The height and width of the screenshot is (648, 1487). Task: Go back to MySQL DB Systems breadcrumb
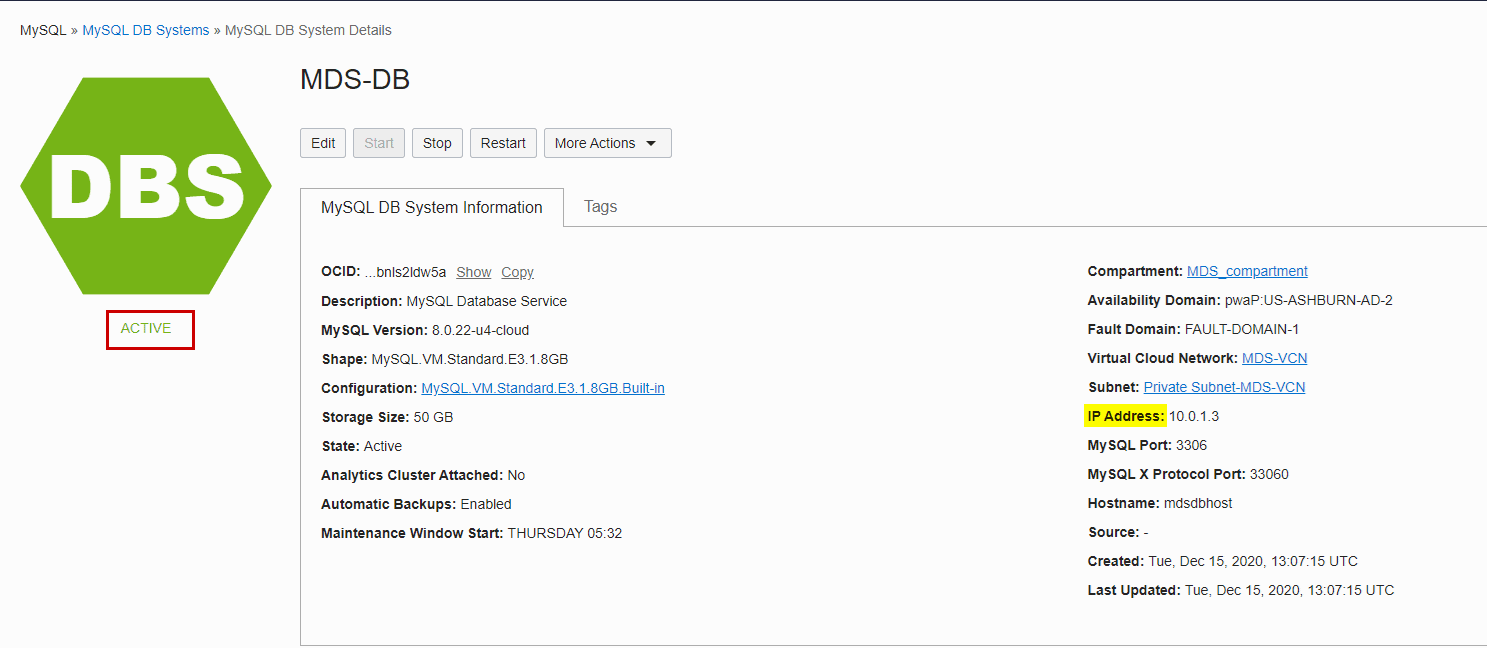pyautogui.click(x=145, y=29)
